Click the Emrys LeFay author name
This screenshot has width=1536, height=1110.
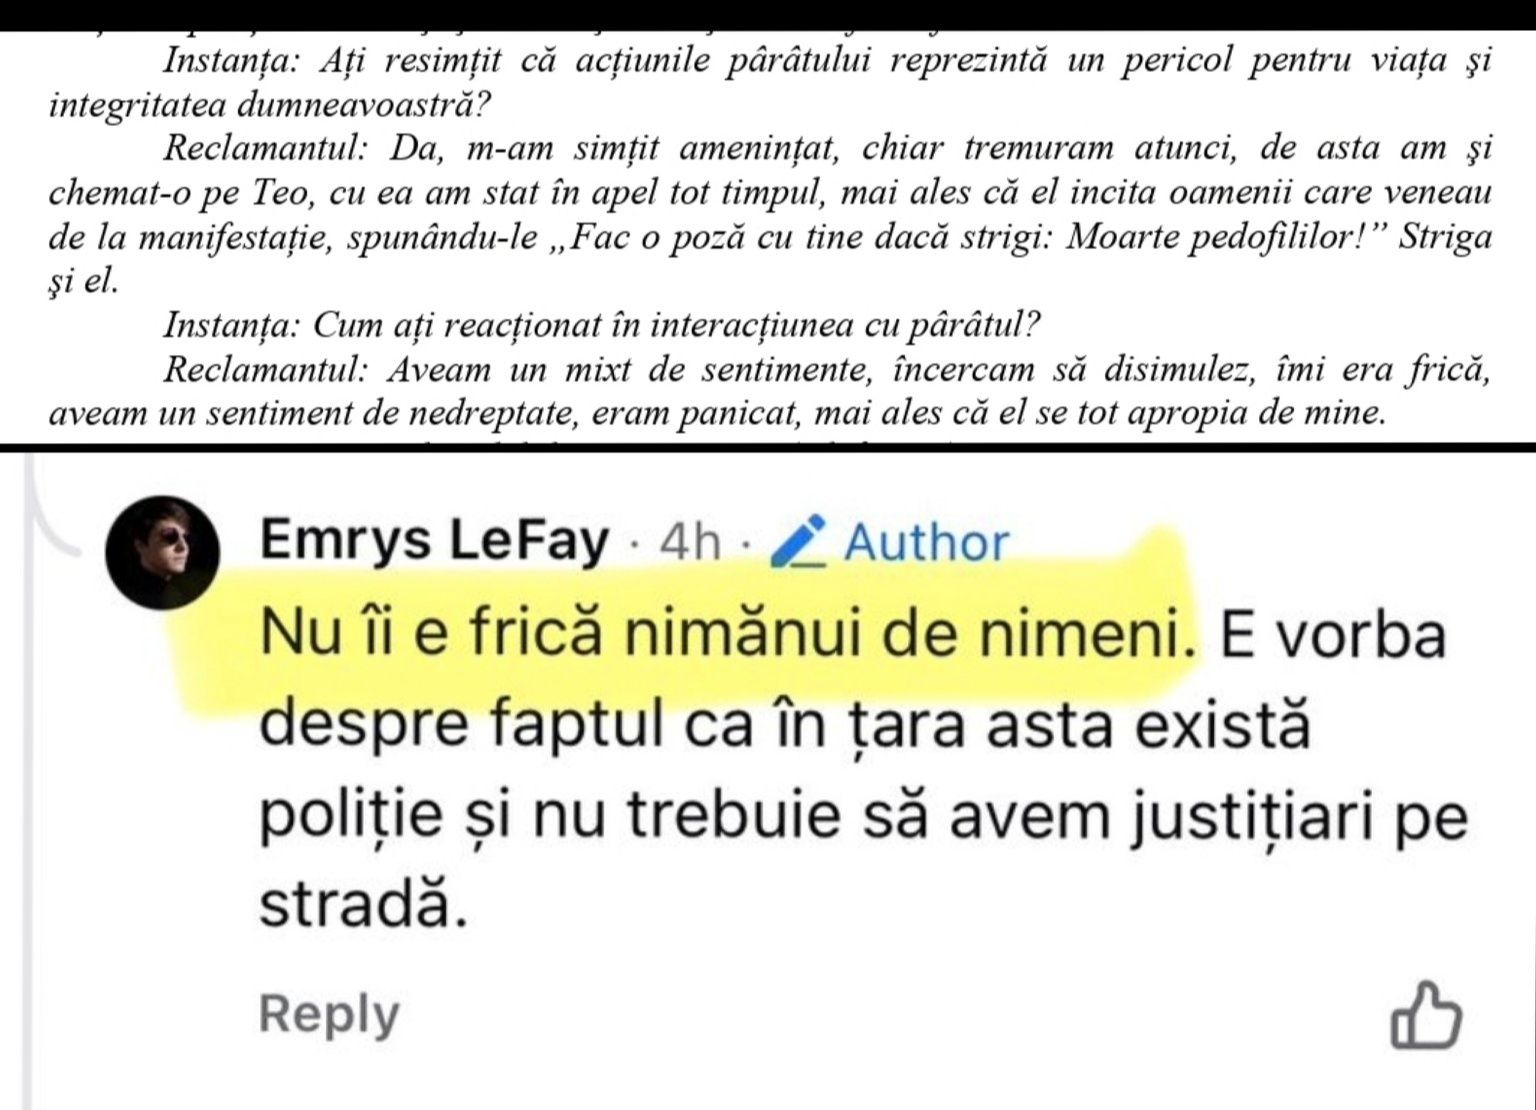tap(434, 542)
